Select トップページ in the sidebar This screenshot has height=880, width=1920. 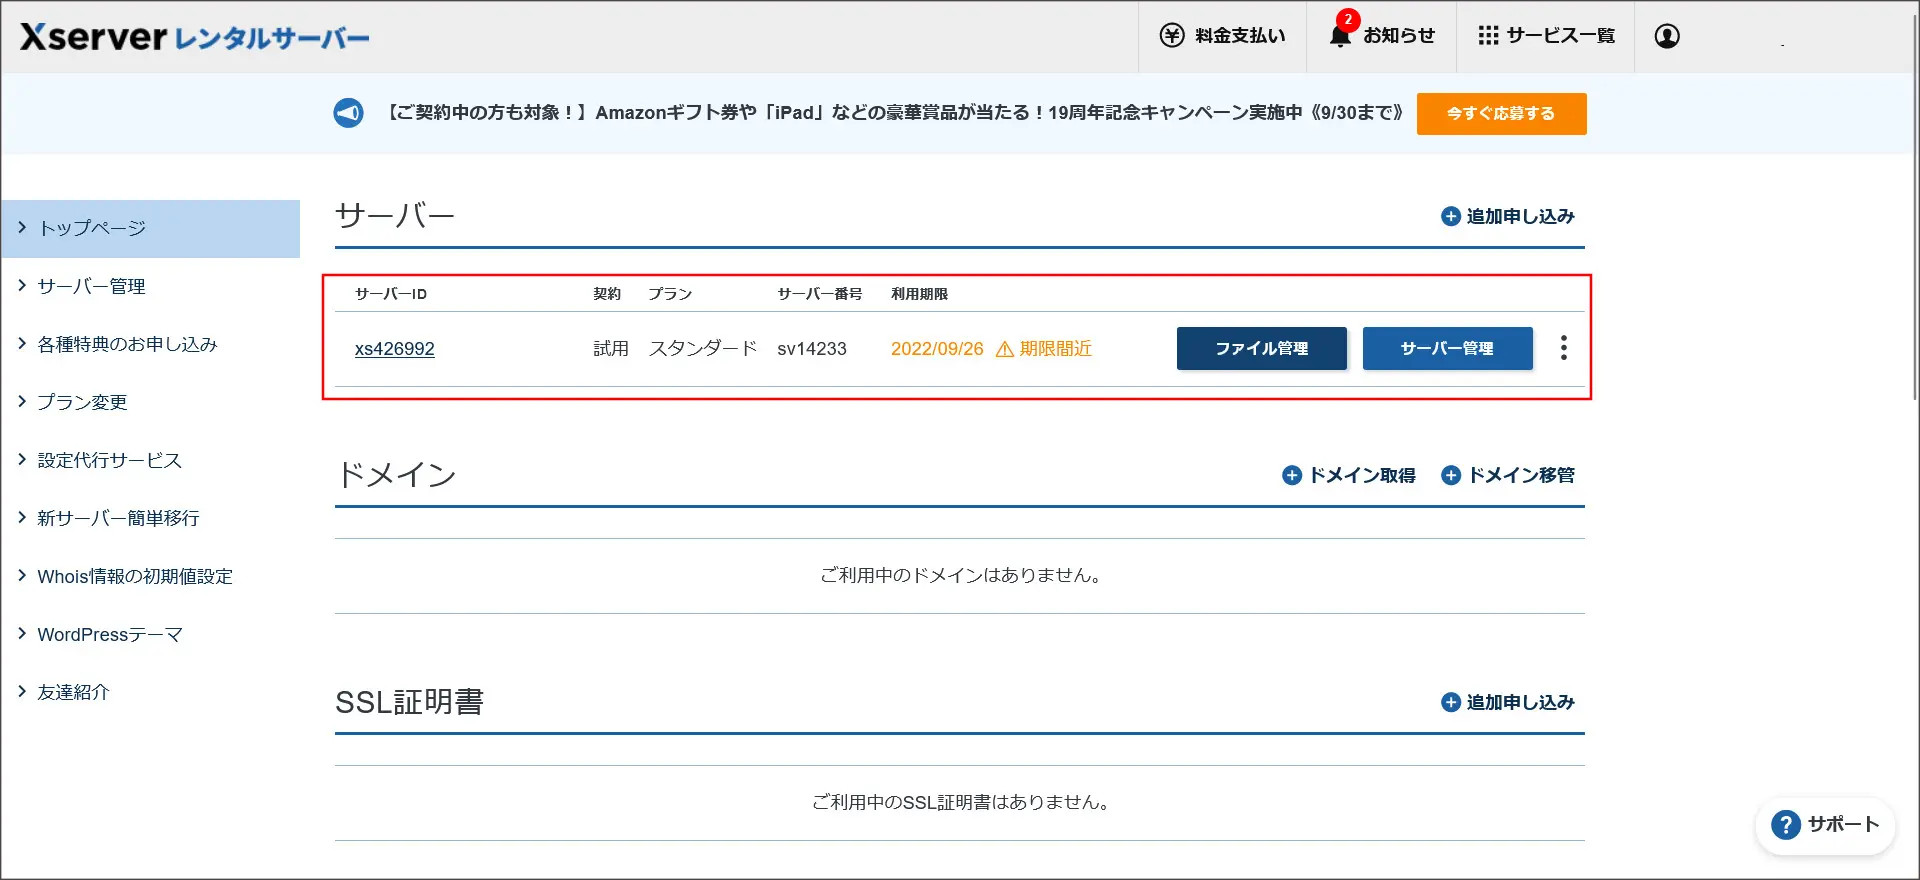pyautogui.click(x=92, y=228)
